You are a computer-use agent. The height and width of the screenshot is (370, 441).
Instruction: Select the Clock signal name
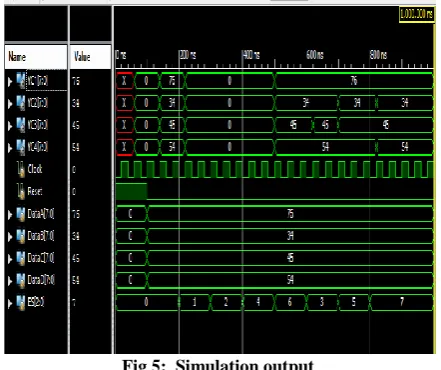35,169
